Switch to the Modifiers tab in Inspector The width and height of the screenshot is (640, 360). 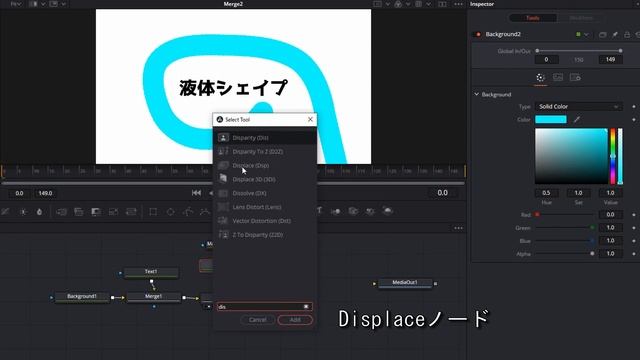coord(581,18)
